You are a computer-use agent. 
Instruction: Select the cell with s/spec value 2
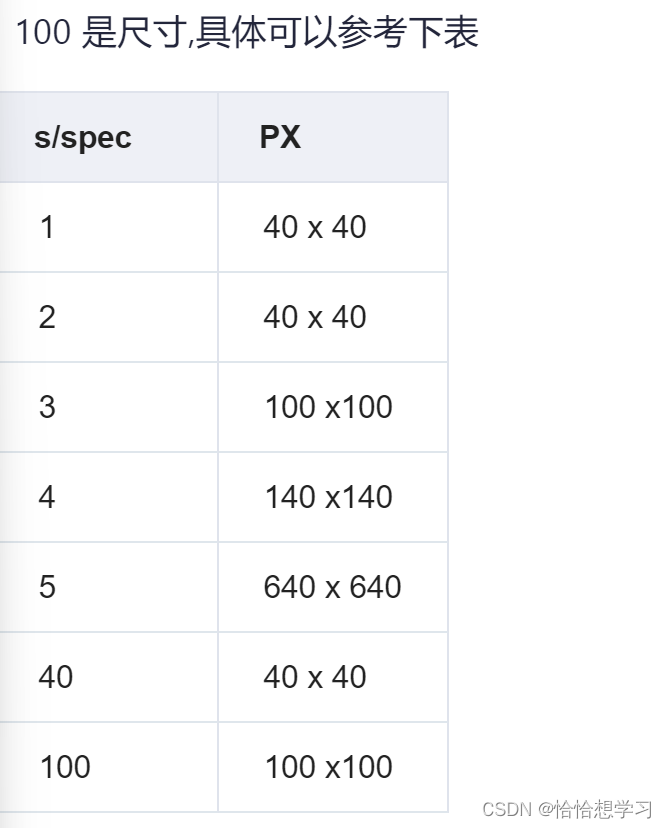coord(108,317)
